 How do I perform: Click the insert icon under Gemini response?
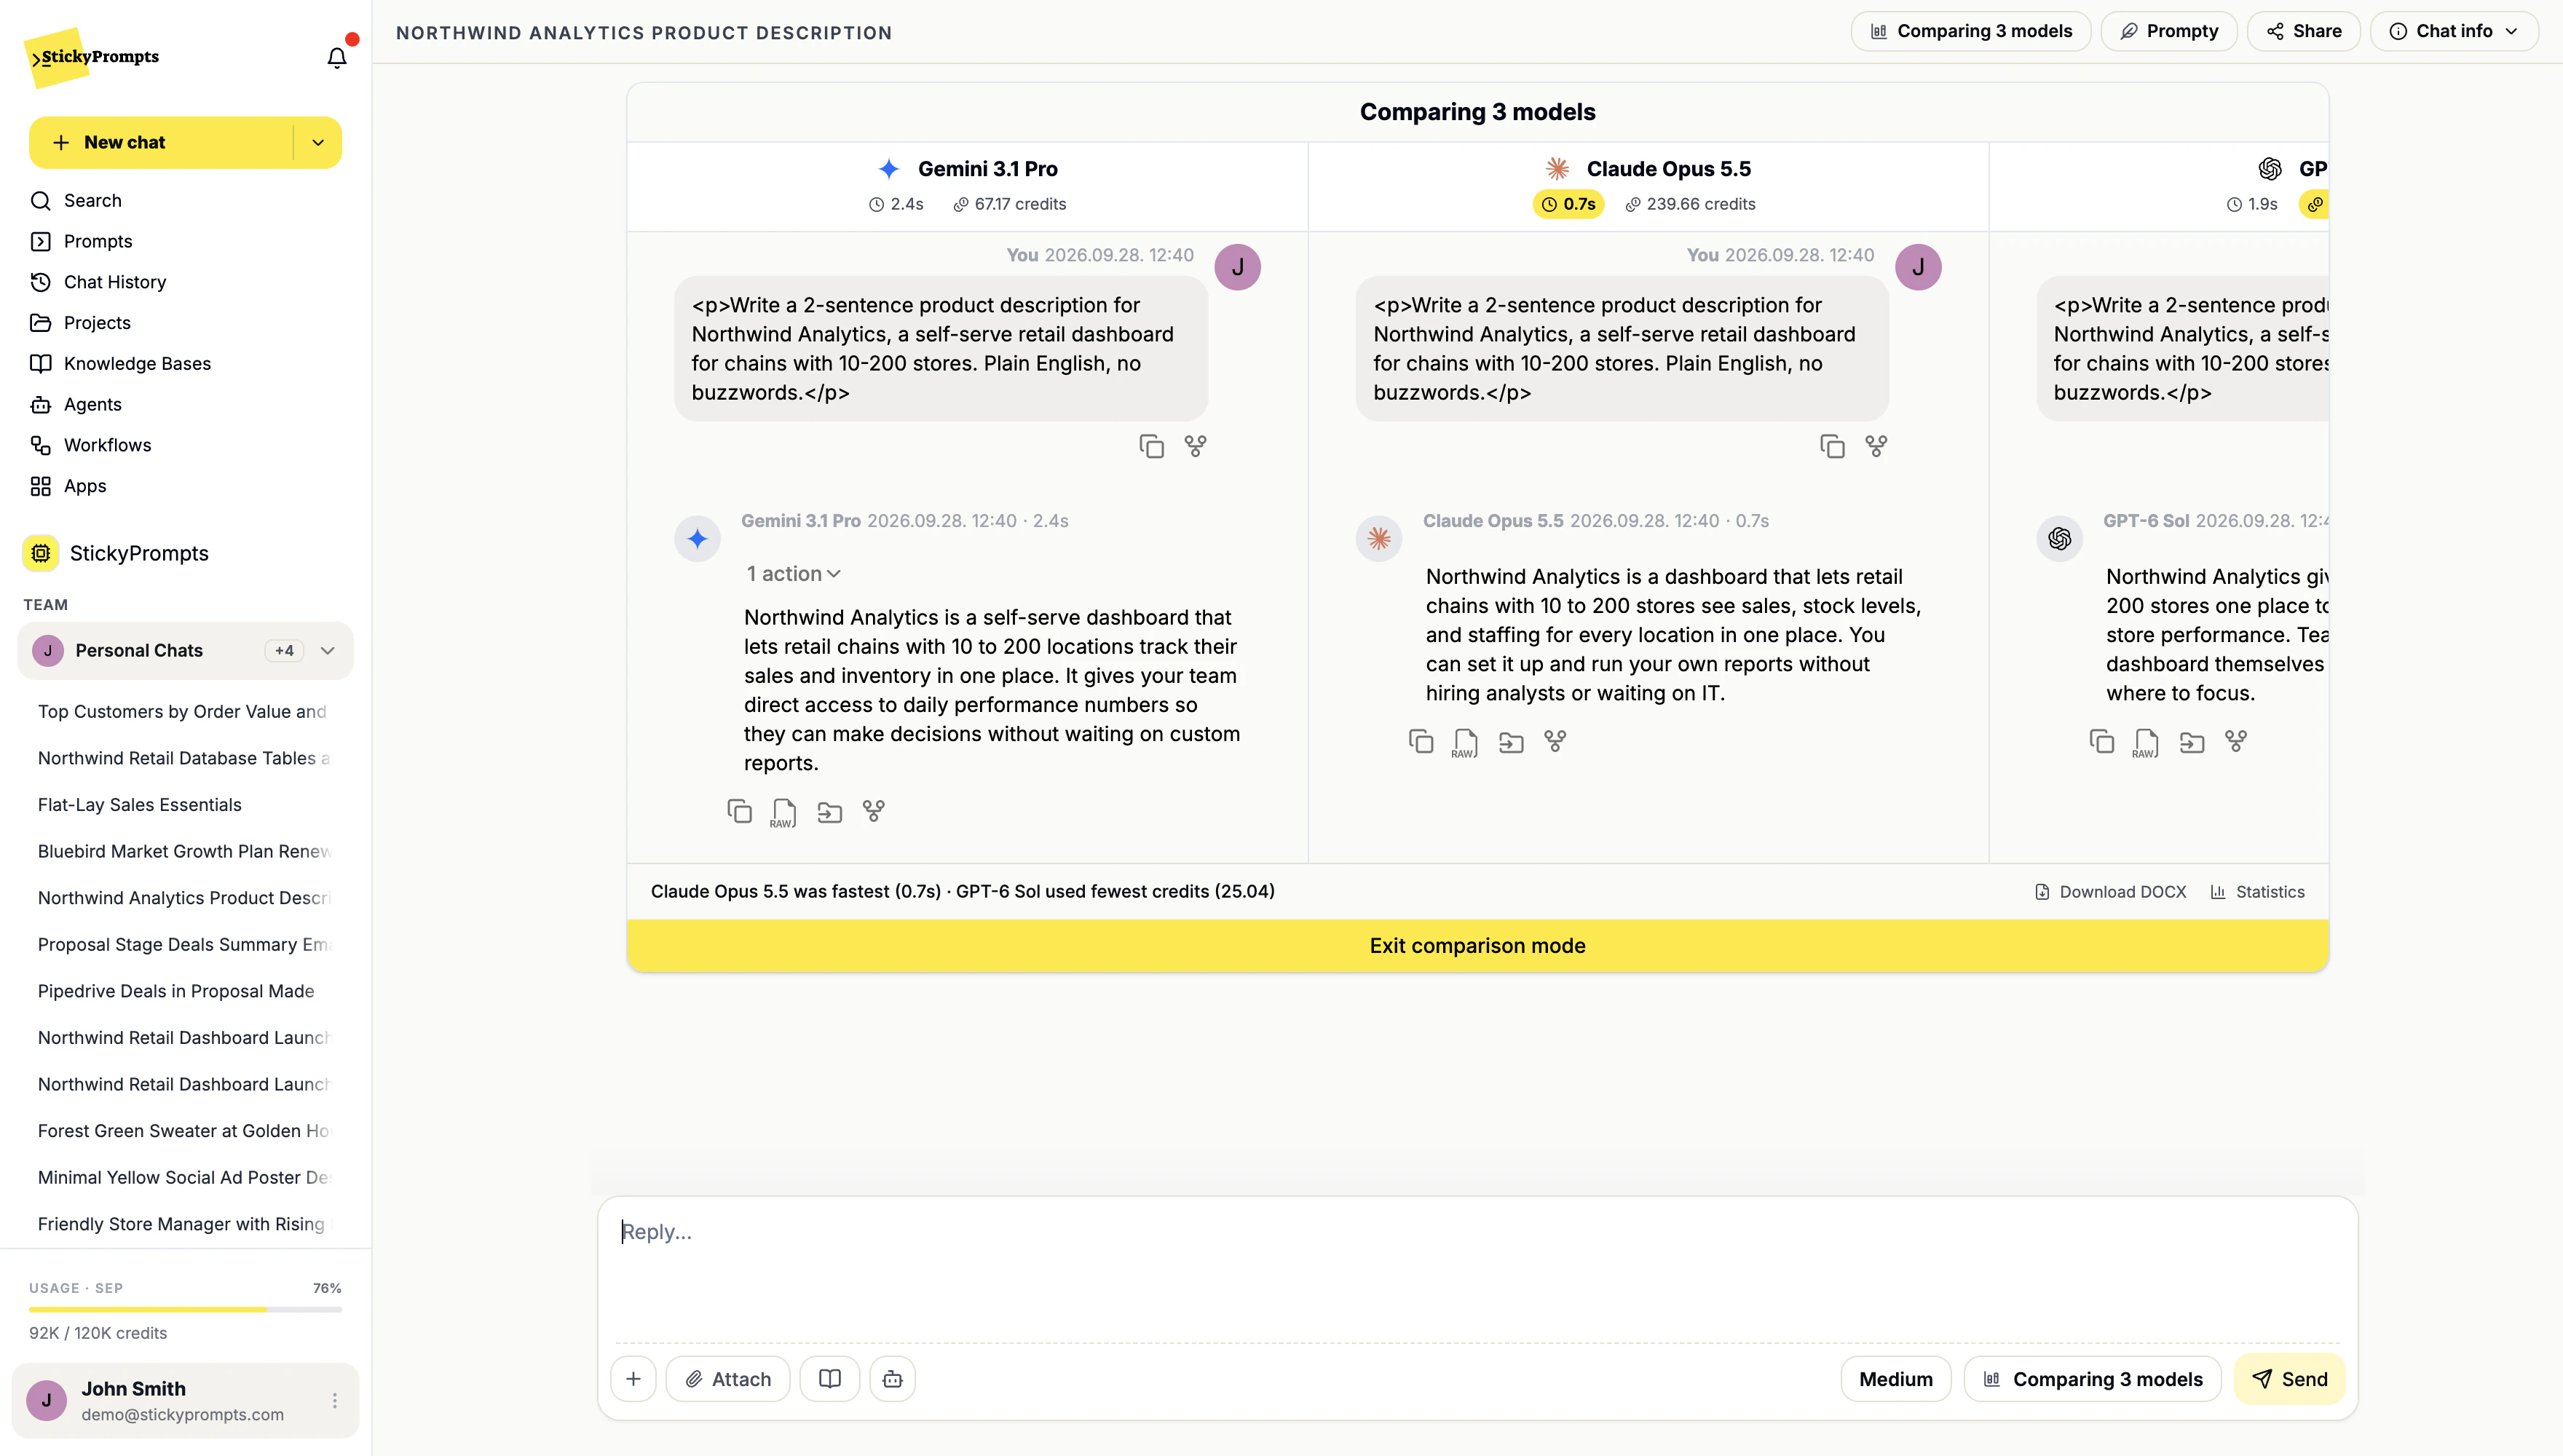click(x=829, y=812)
